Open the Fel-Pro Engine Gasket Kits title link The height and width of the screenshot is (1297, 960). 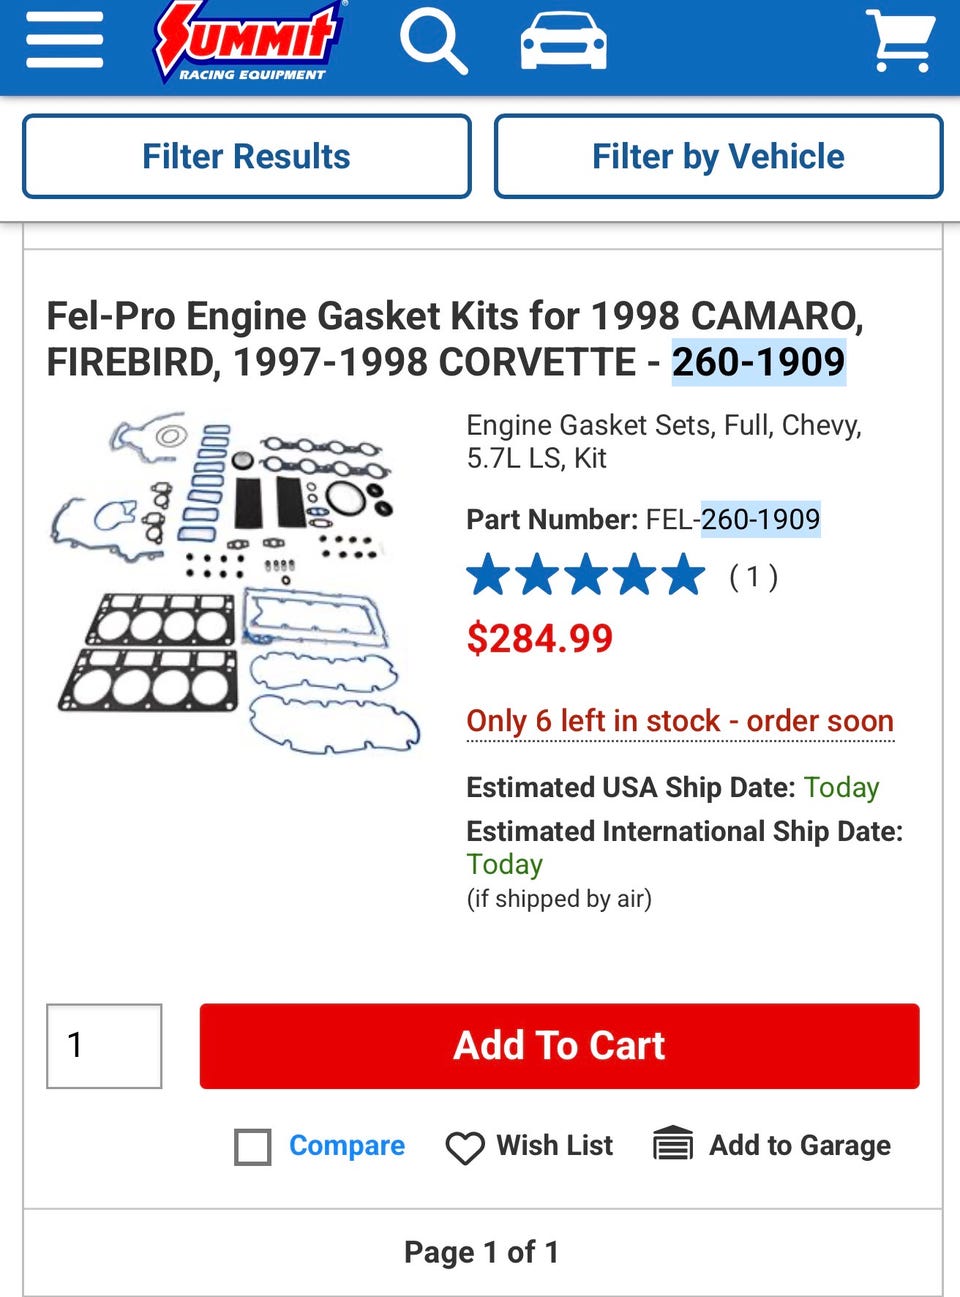[455, 339]
